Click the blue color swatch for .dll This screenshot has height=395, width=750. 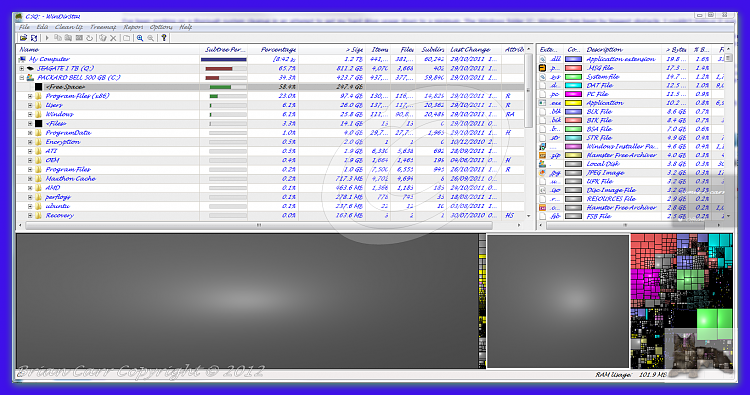[574, 59]
